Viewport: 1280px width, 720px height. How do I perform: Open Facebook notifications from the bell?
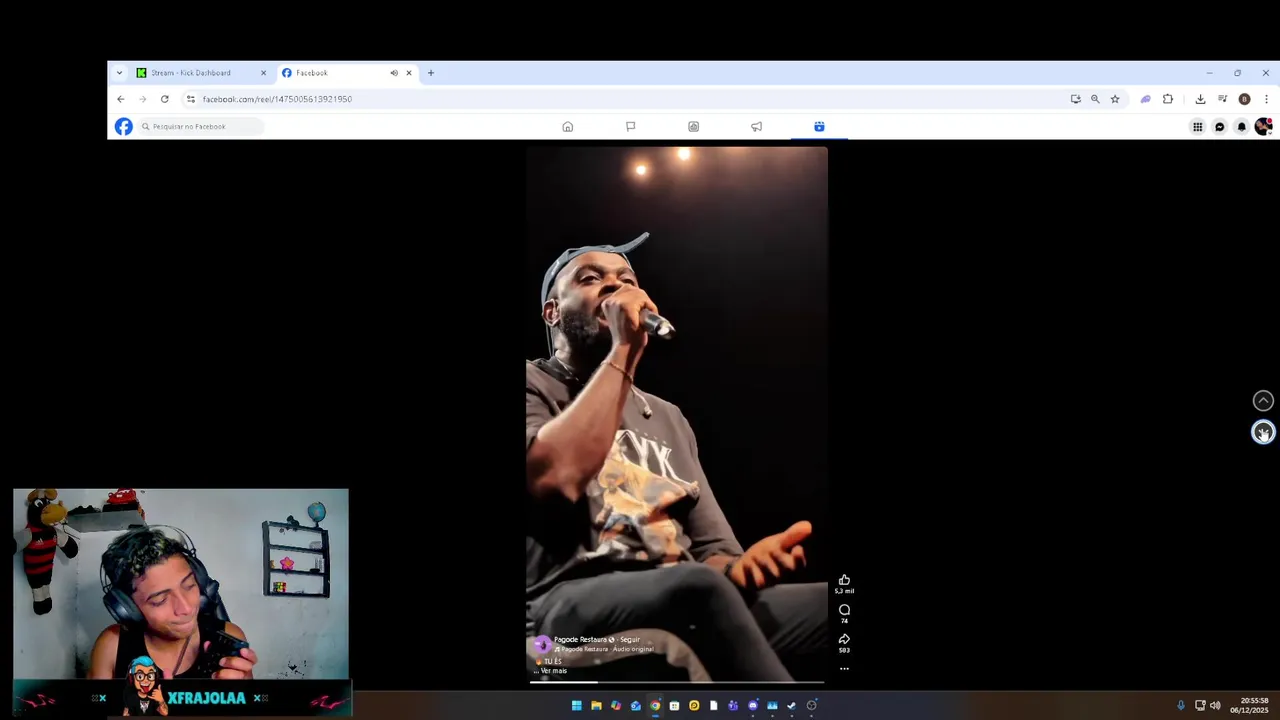pos(1241,126)
